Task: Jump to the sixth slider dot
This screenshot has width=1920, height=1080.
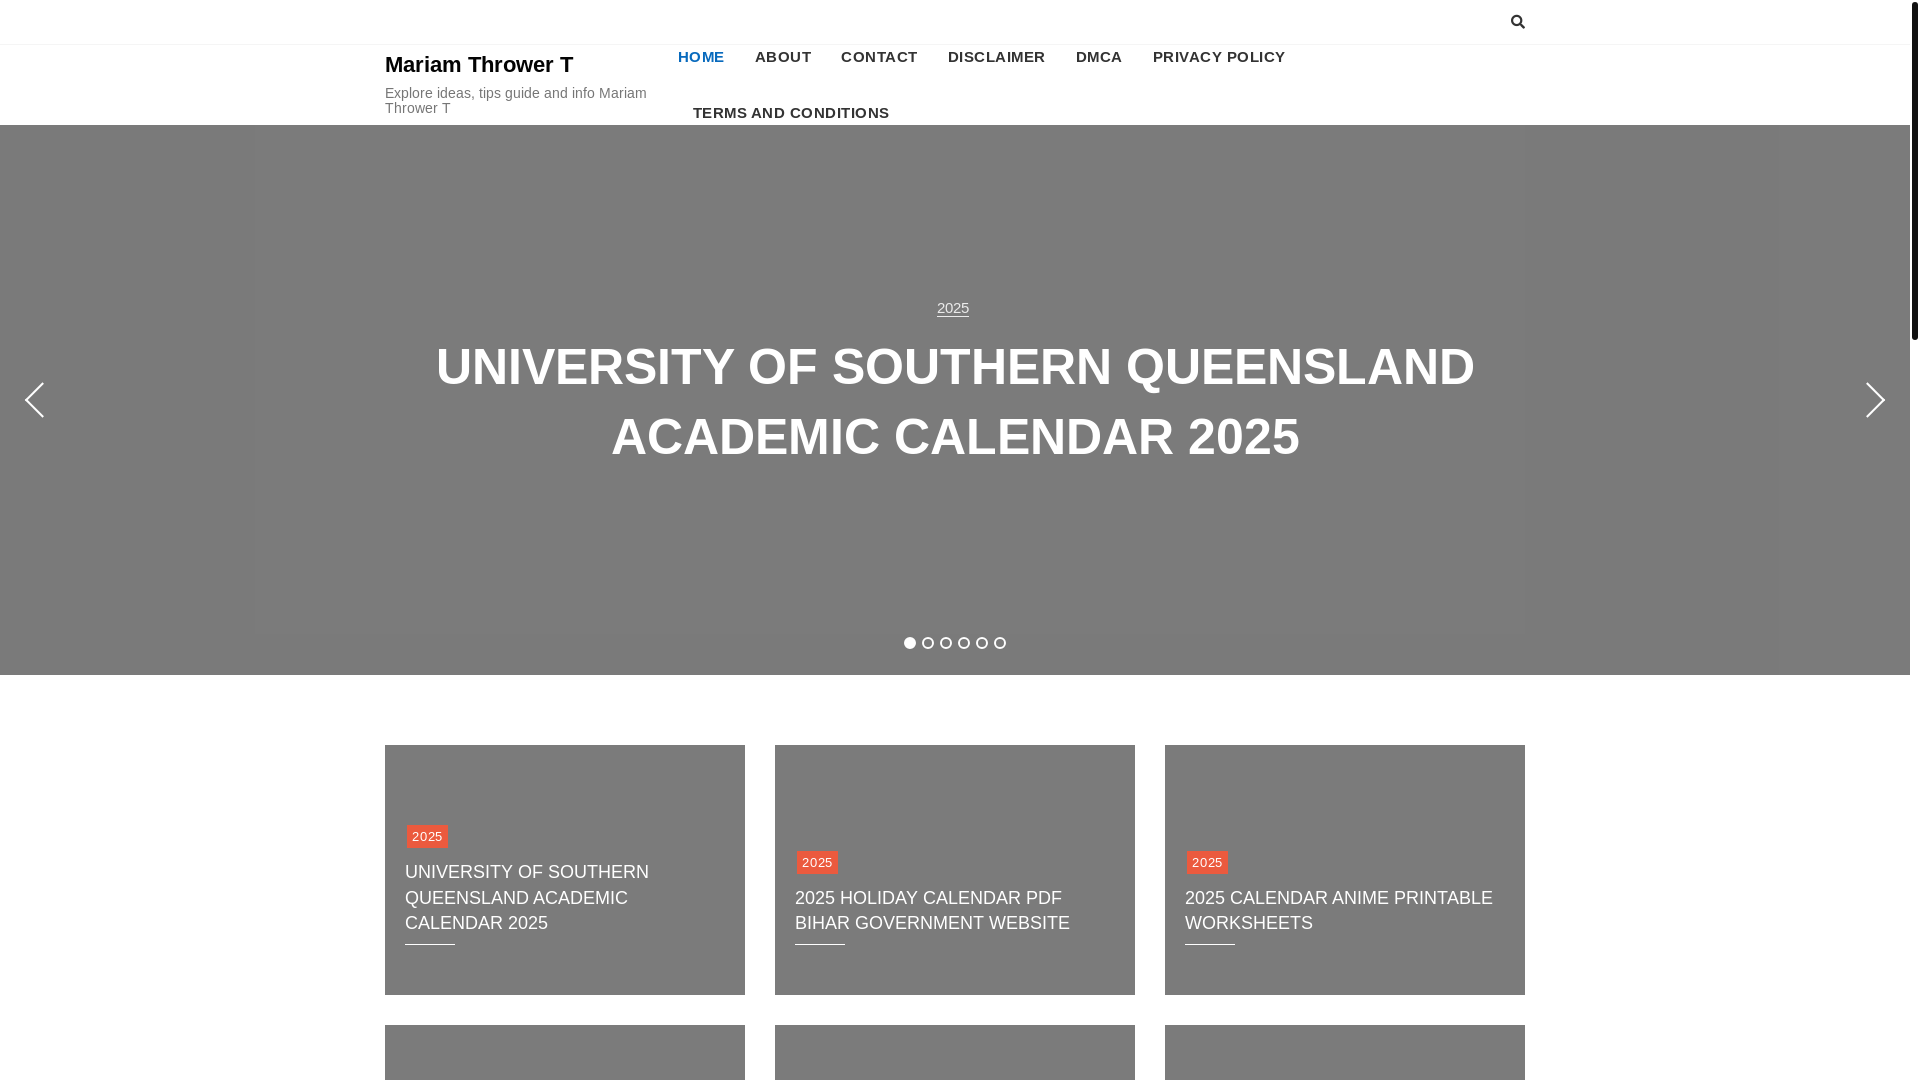Action: click(x=1000, y=643)
